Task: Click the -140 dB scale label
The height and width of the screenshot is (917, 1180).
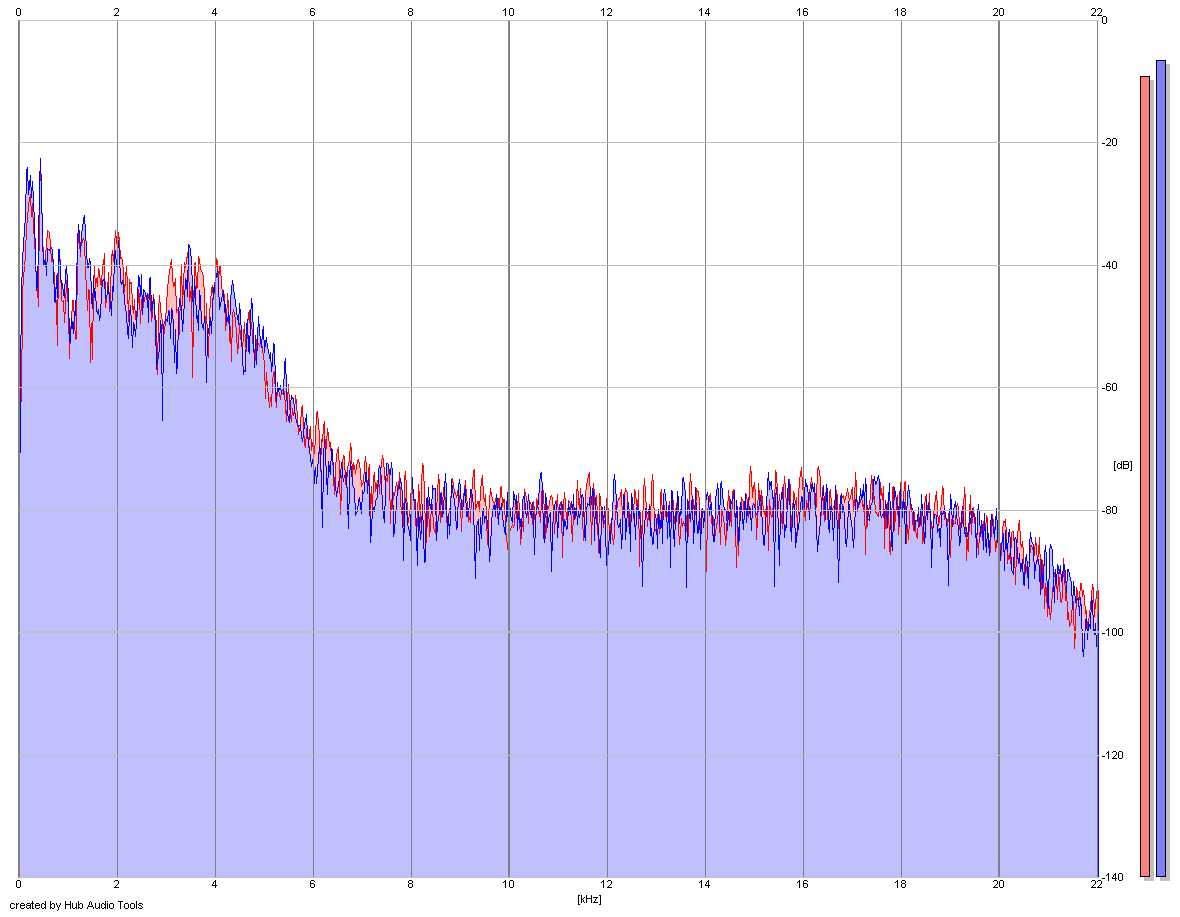Action: pos(1112,877)
